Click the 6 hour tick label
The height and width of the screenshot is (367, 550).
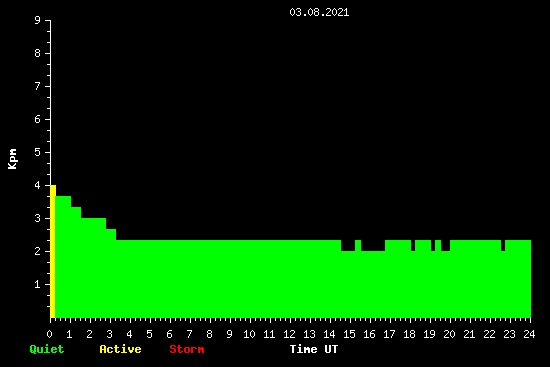click(169, 334)
